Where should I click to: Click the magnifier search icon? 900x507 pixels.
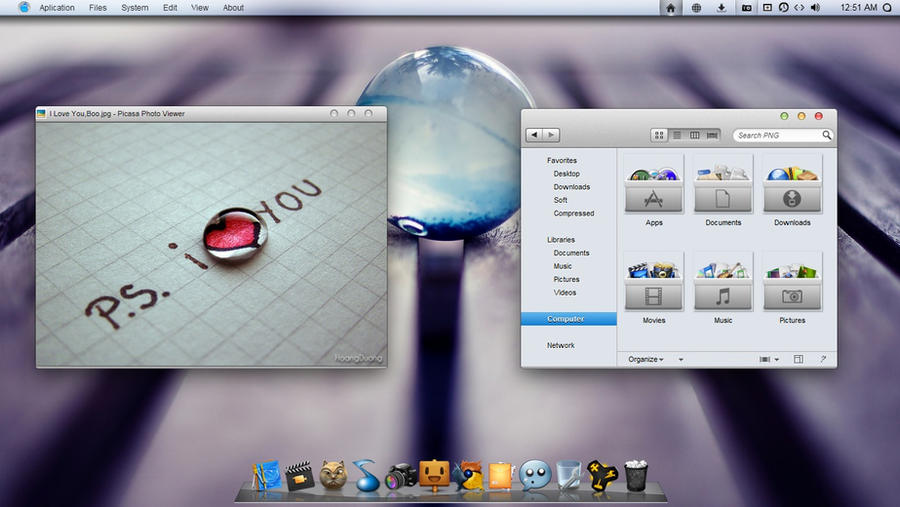click(x=827, y=135)
